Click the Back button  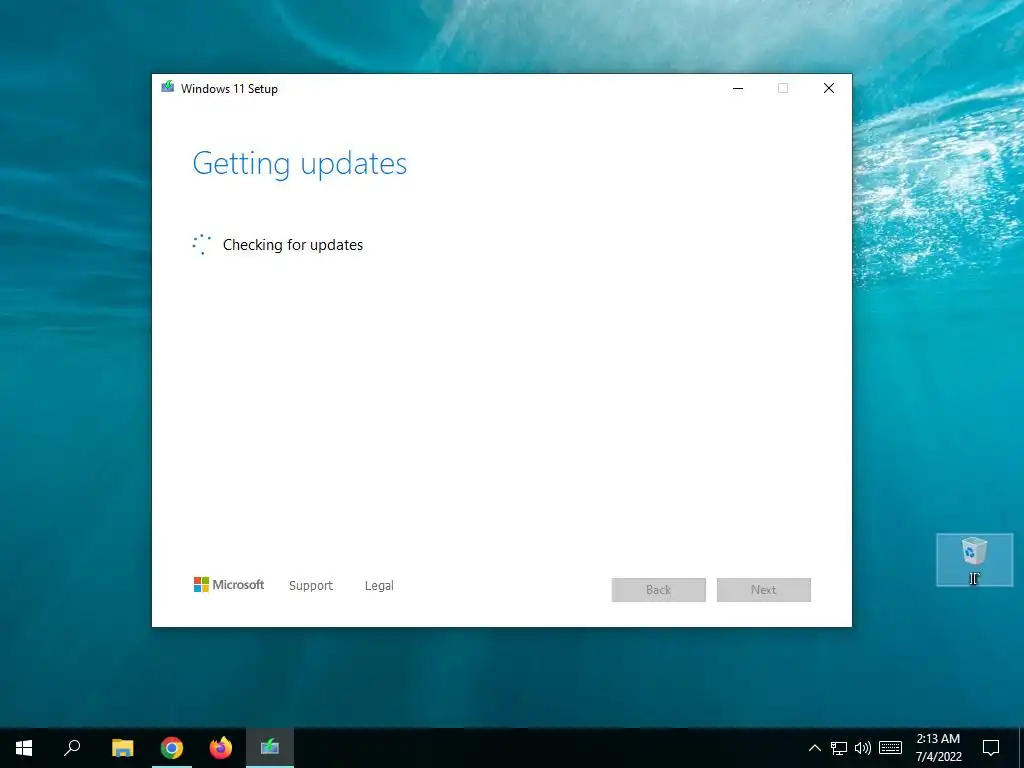pyautogui.click(x=658, y=590)
